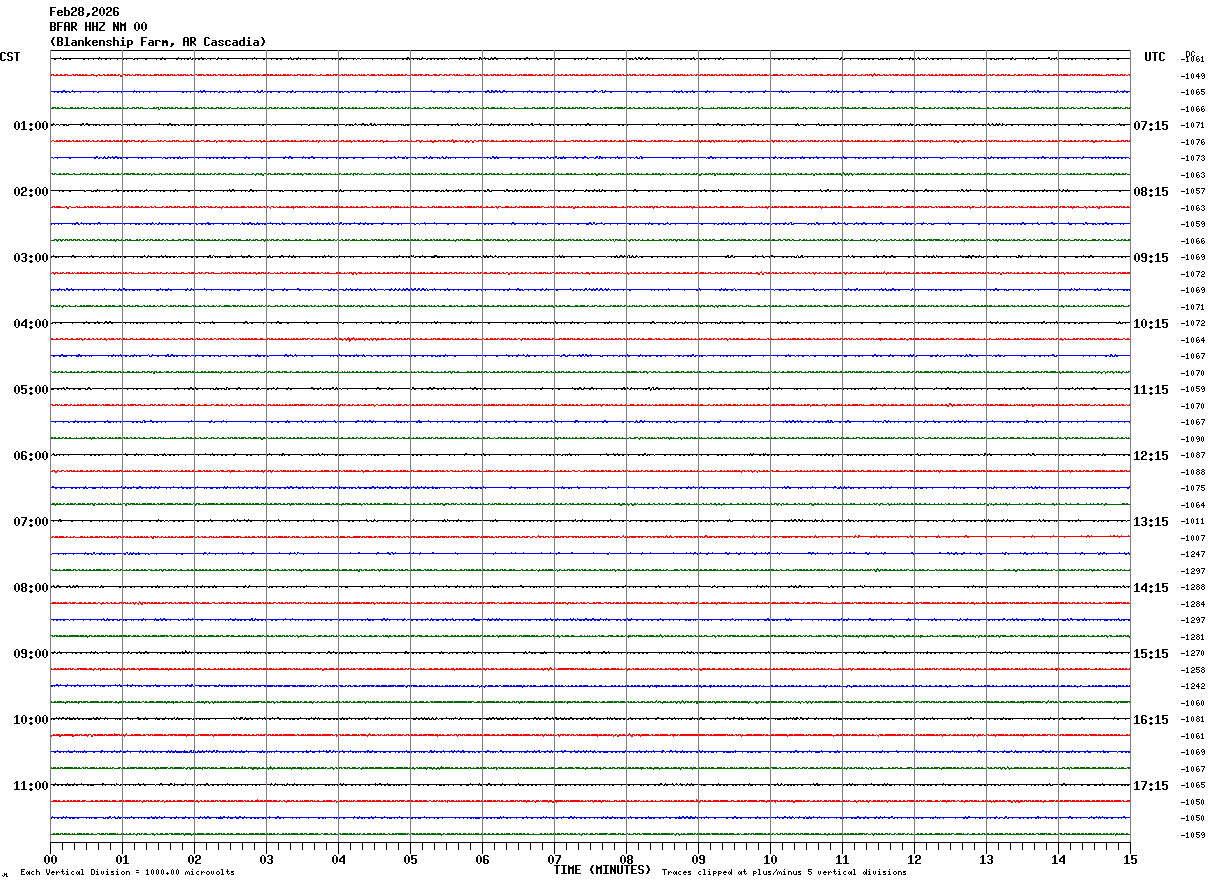
Task: Click the traces clipped at plus/minus 5 note
Action: point(784,872)
